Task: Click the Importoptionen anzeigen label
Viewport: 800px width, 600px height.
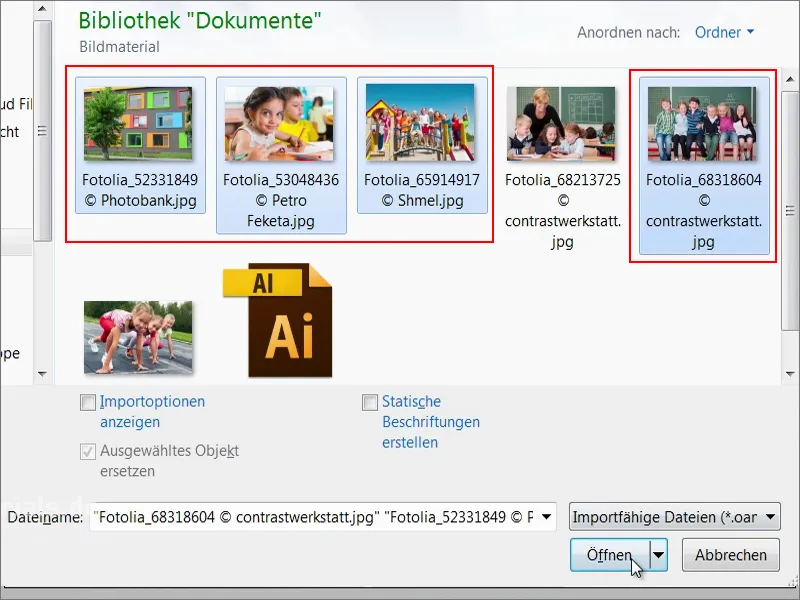Action: click(x=152, y=411)
